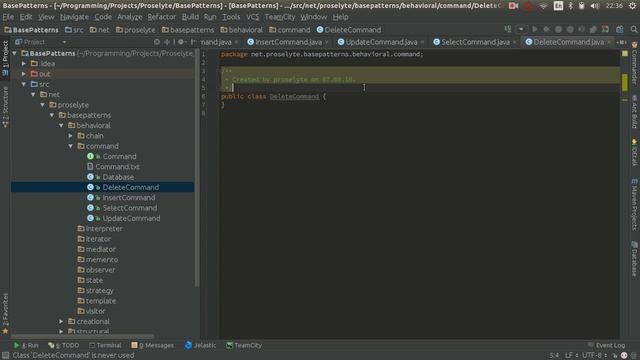Screen dimensions: 640x360
Task: Open the TeamCity menu
Action: (x=280, y=17)
